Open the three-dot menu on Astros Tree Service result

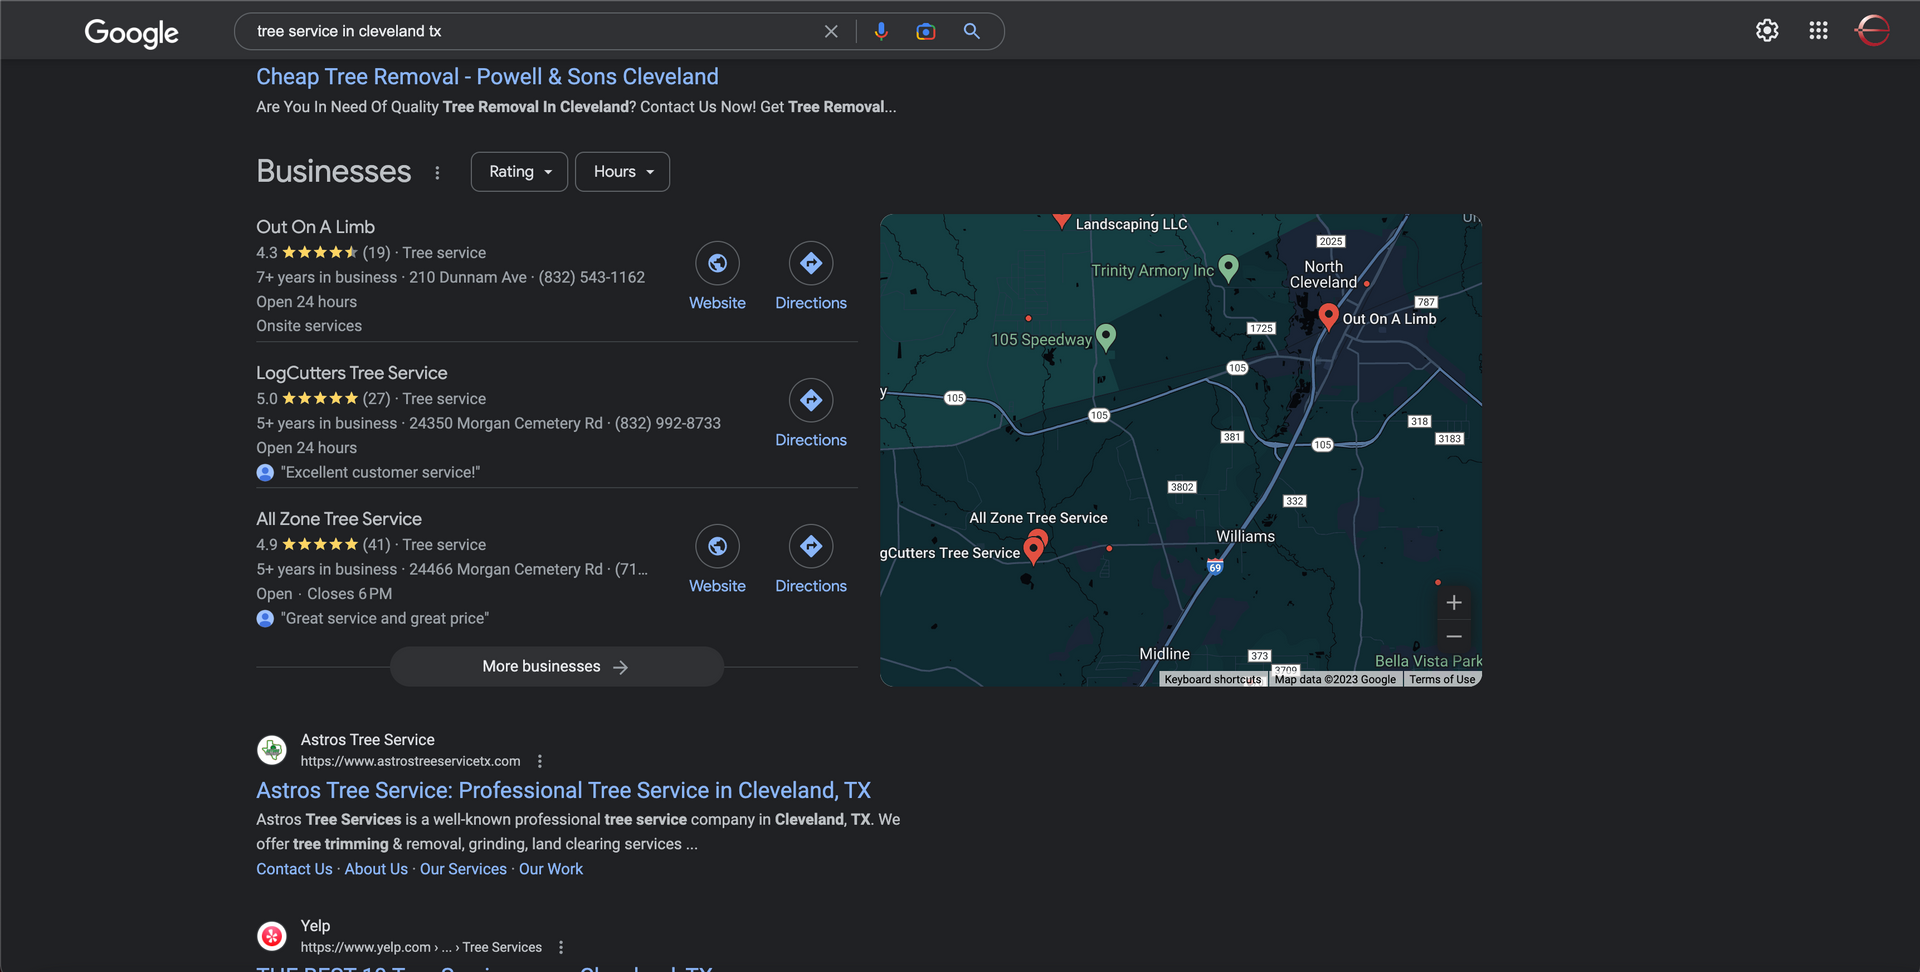click(540, 760)
